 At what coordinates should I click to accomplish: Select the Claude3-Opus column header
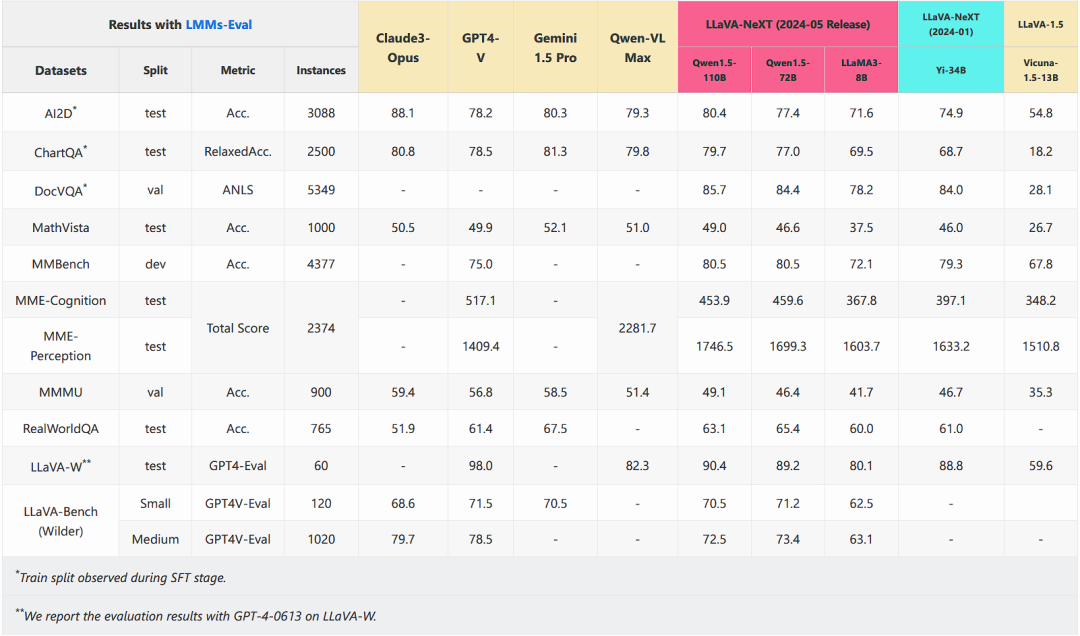point(403,48)
